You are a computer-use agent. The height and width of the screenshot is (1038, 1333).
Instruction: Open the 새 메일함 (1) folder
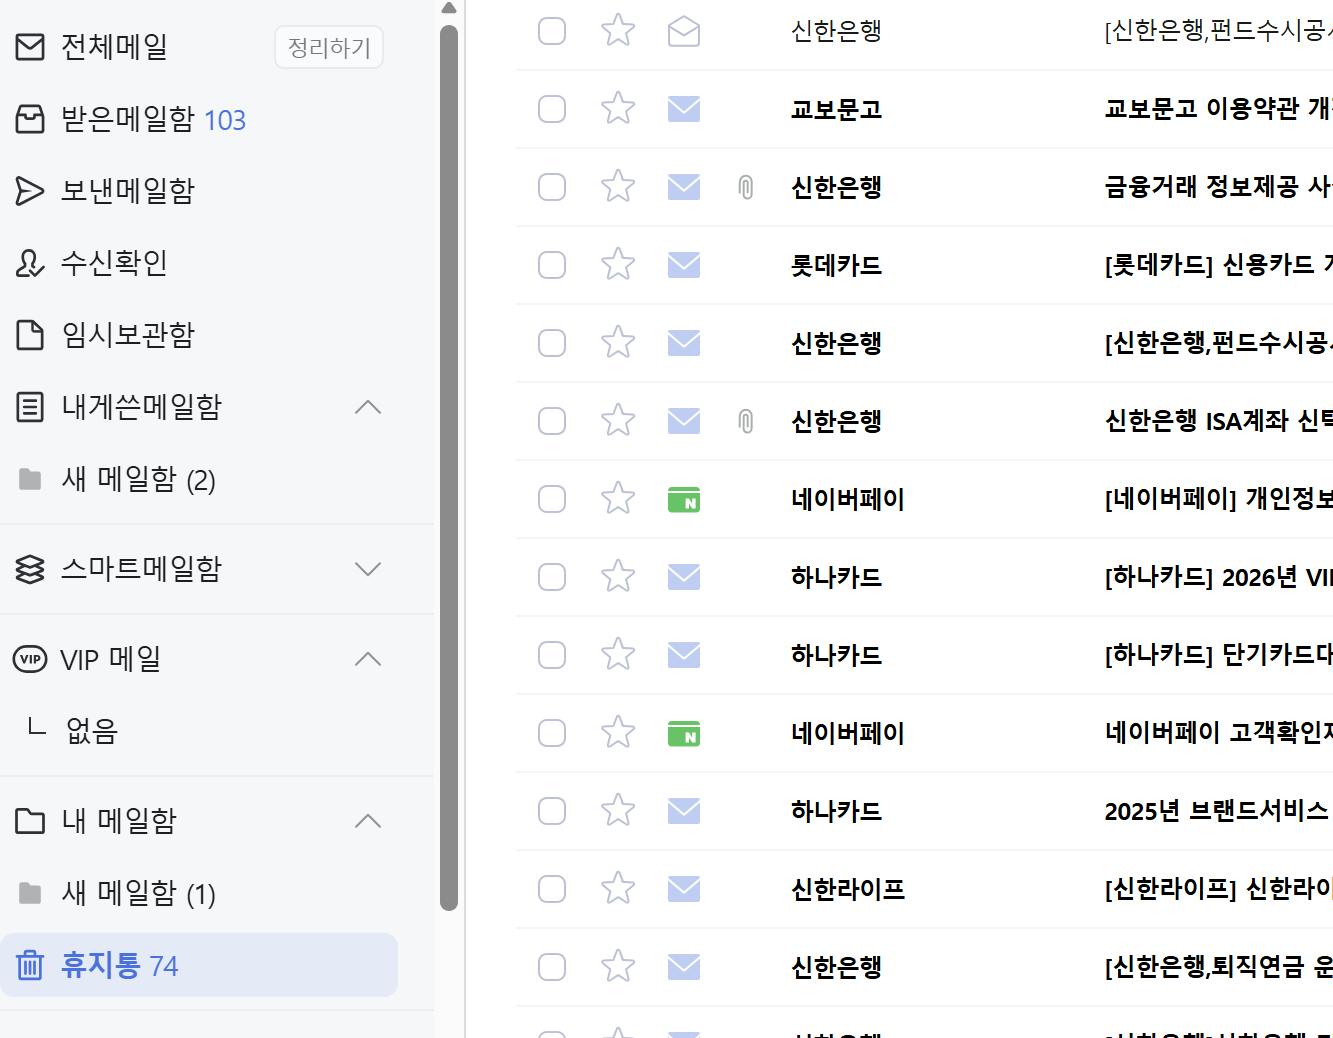coord(138,893)
